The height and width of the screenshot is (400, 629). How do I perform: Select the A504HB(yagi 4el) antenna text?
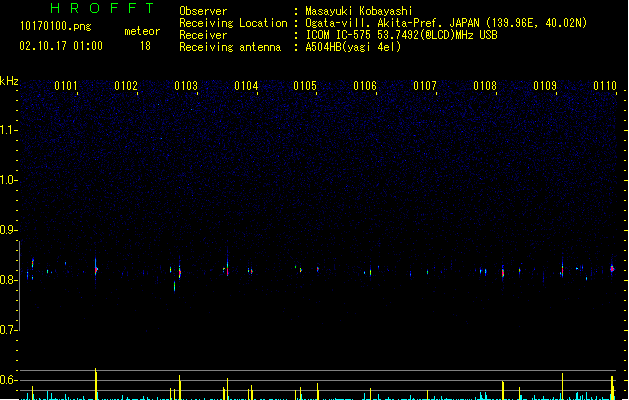353,47
